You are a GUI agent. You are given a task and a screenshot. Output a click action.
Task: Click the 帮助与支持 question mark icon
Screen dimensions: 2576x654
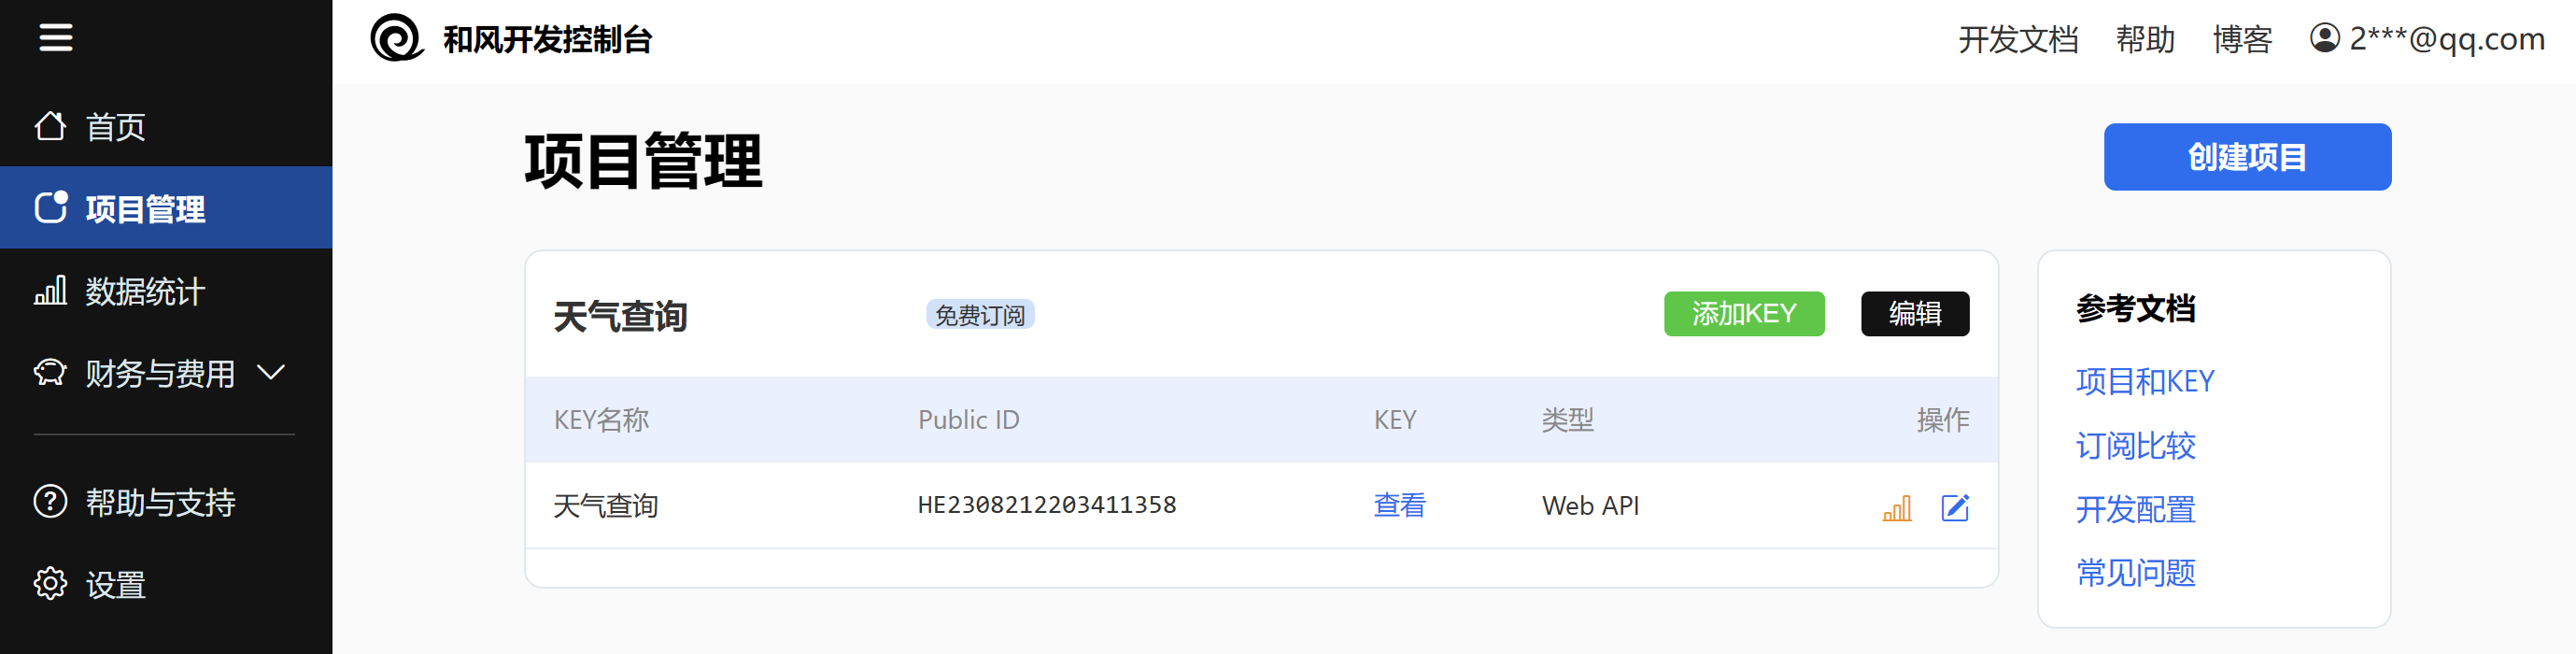pyautogui.click(x=50, y=501)
